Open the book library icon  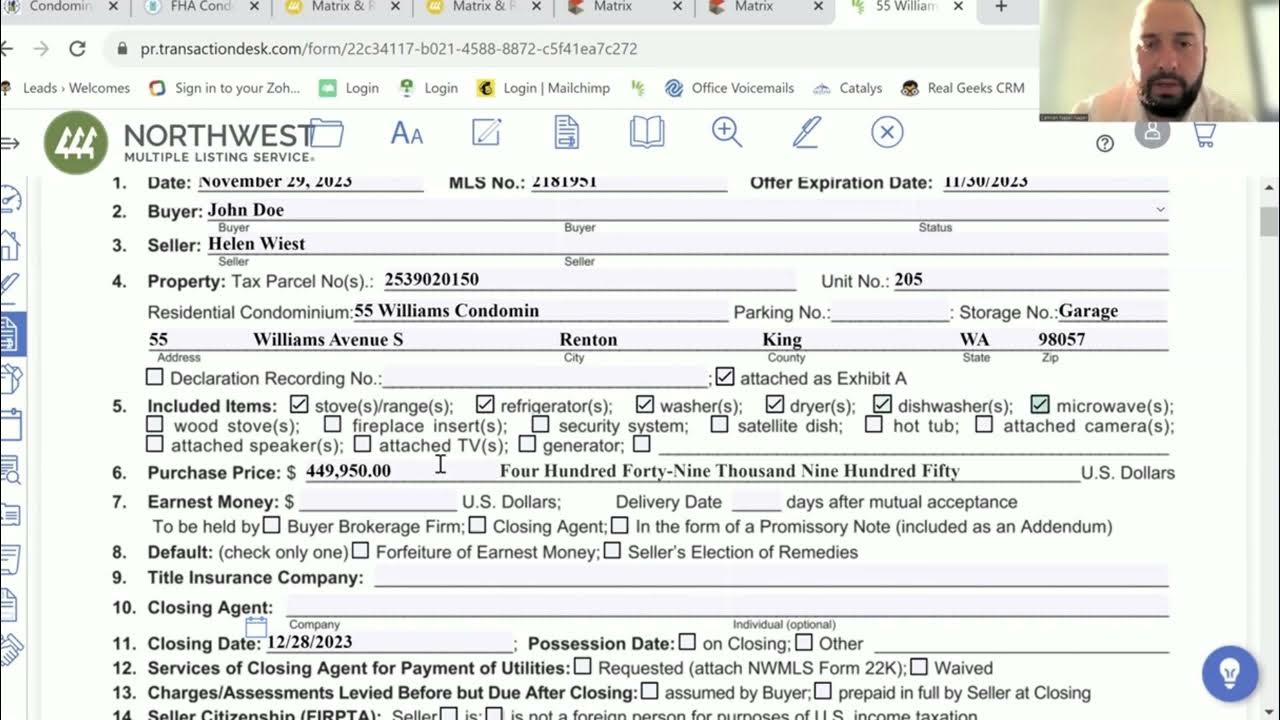pyautogui.click(x=647, y=132)
